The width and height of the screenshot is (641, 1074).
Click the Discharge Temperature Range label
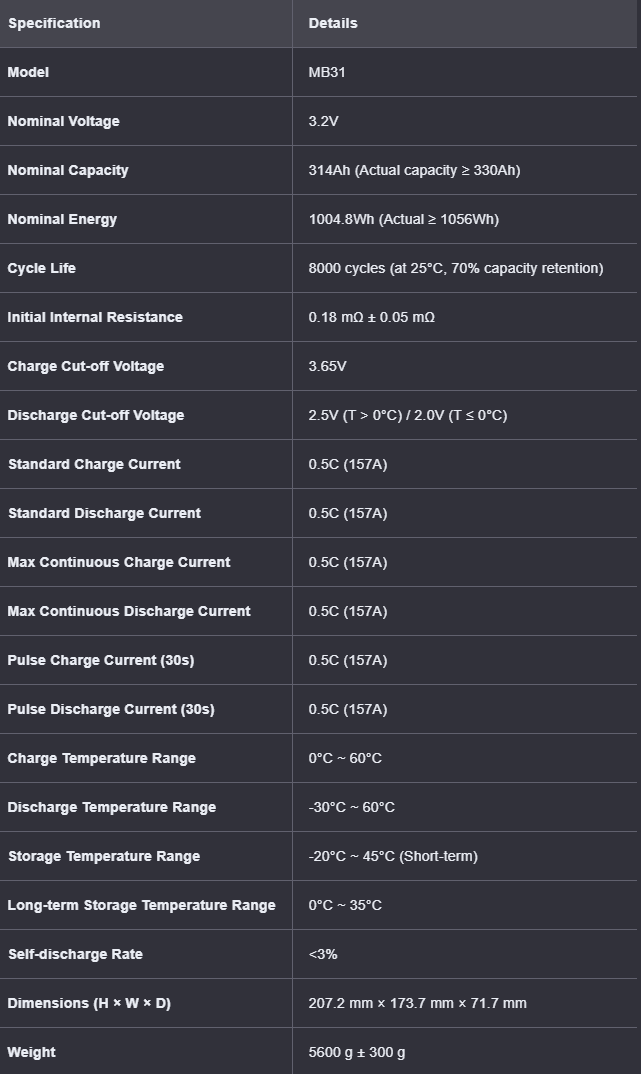tap(112, 807)
